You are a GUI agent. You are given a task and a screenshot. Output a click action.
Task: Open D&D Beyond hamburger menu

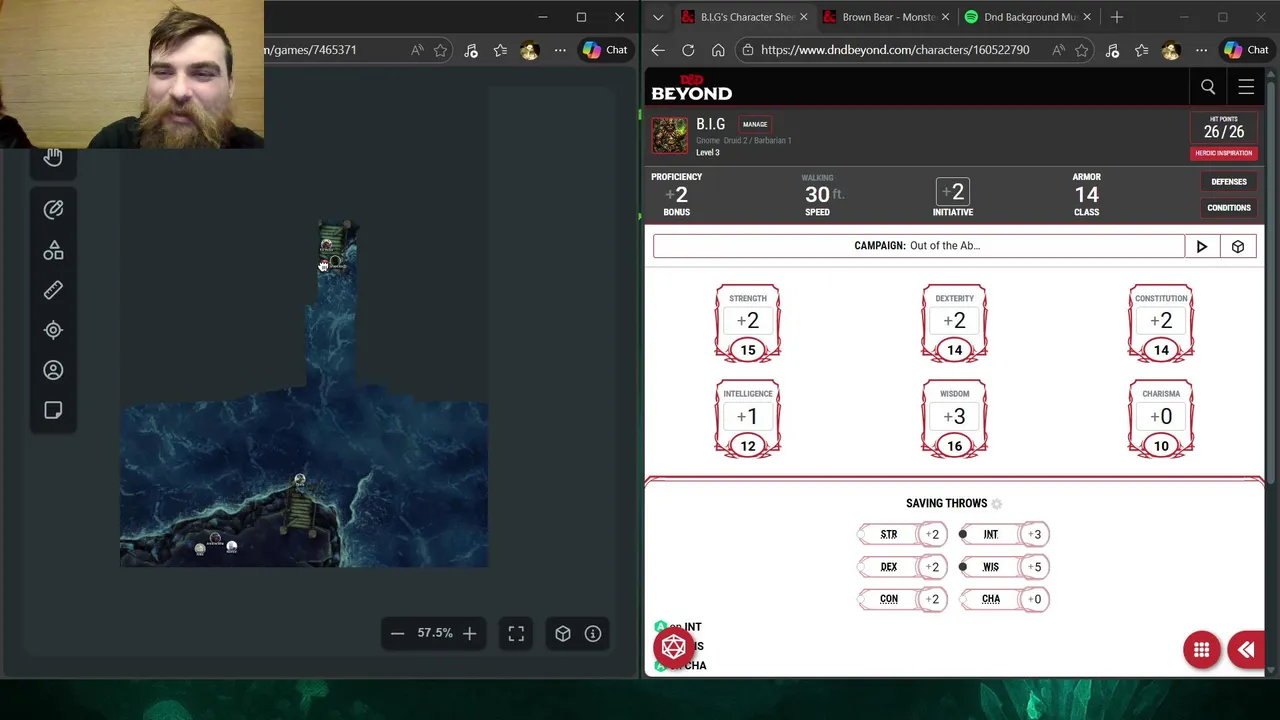coord(1246,87)
